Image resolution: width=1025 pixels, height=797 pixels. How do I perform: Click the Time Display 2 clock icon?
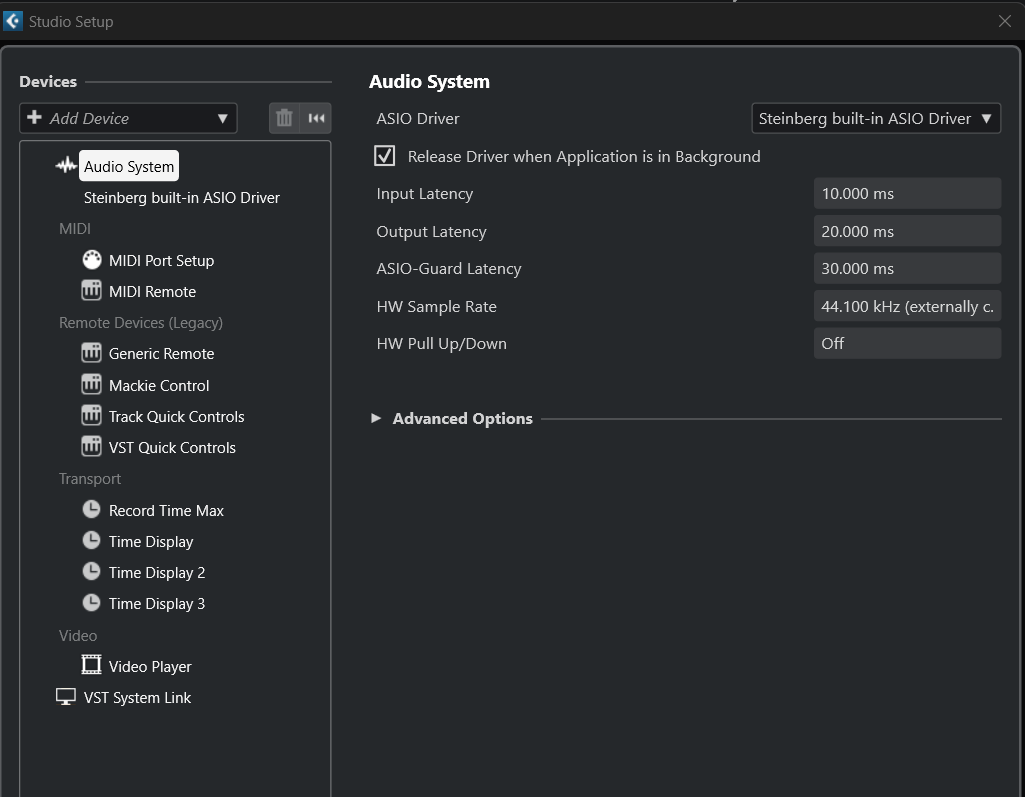tap(92, 572)
